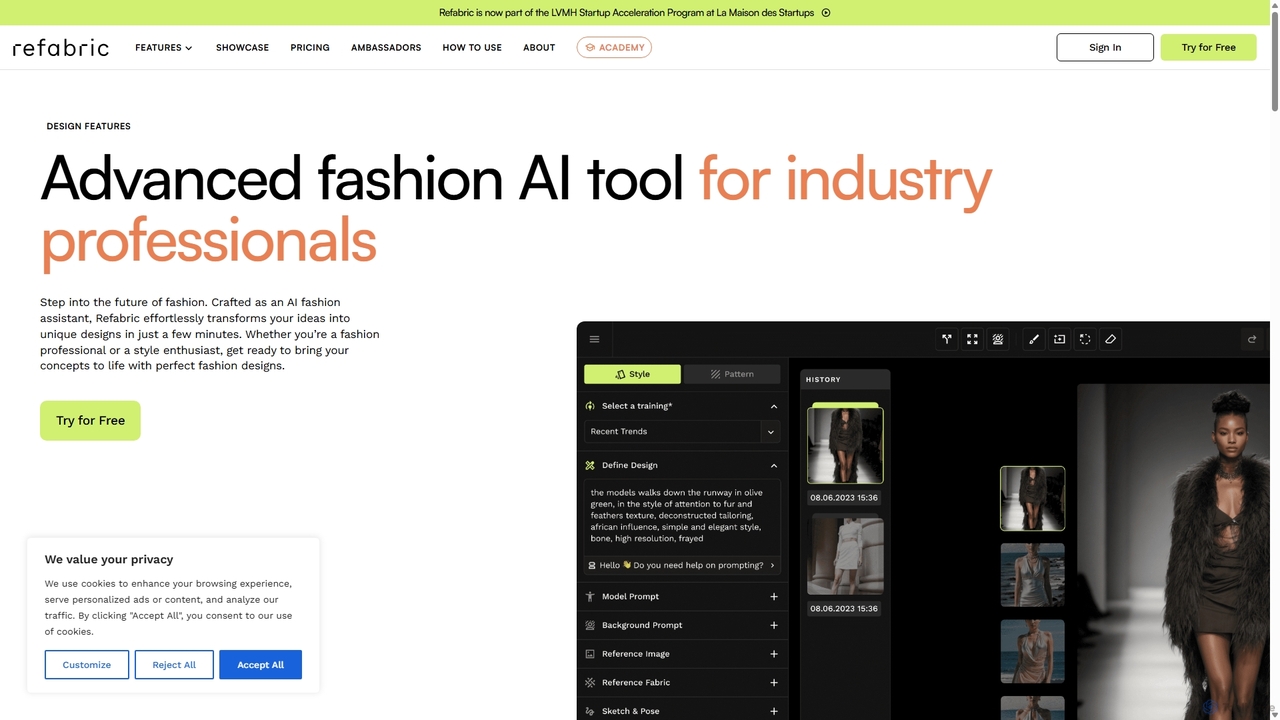Click the HISTORY panel header
Image resolution: width=1280 pixels, height=720 pixels.
[845, 379]
